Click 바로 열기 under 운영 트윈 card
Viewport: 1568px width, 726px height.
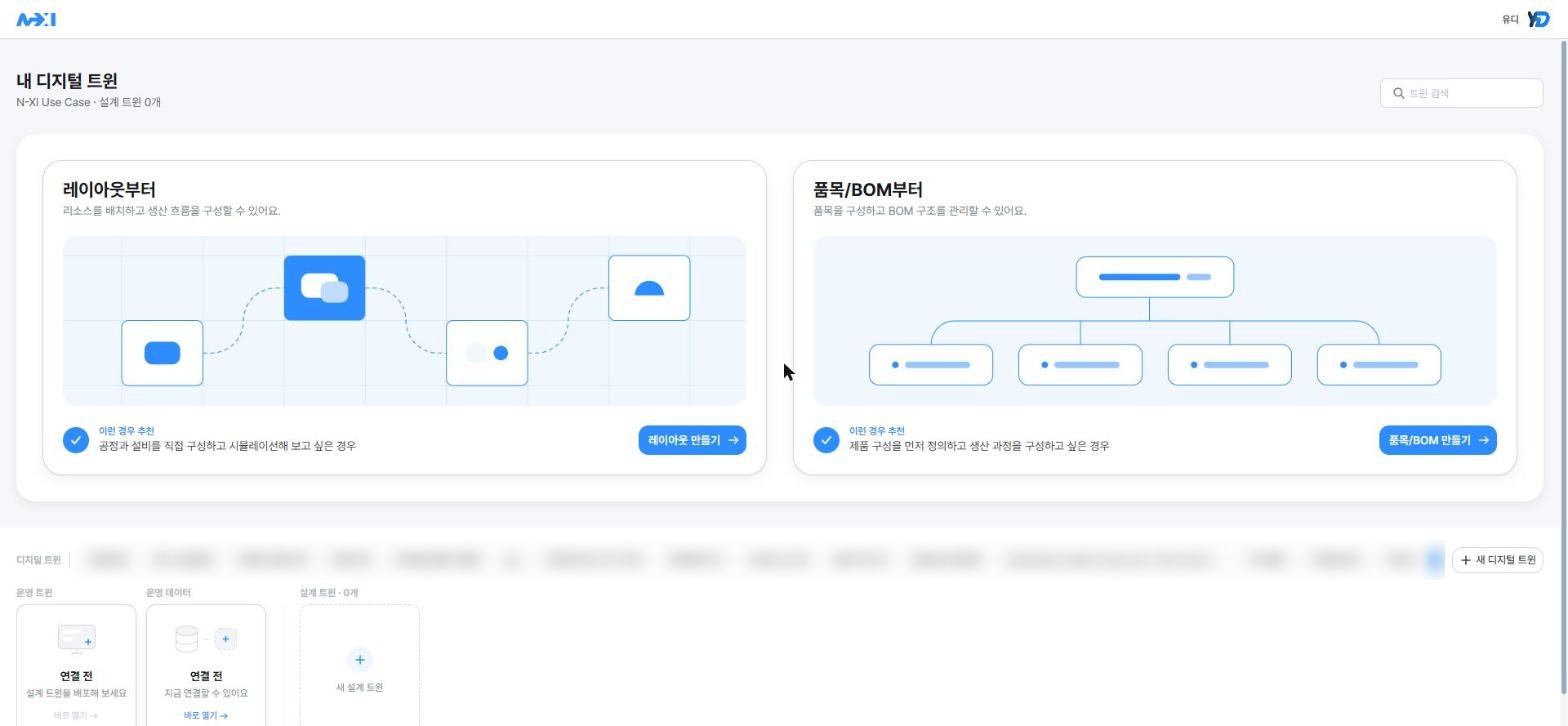tap(76, 716)
